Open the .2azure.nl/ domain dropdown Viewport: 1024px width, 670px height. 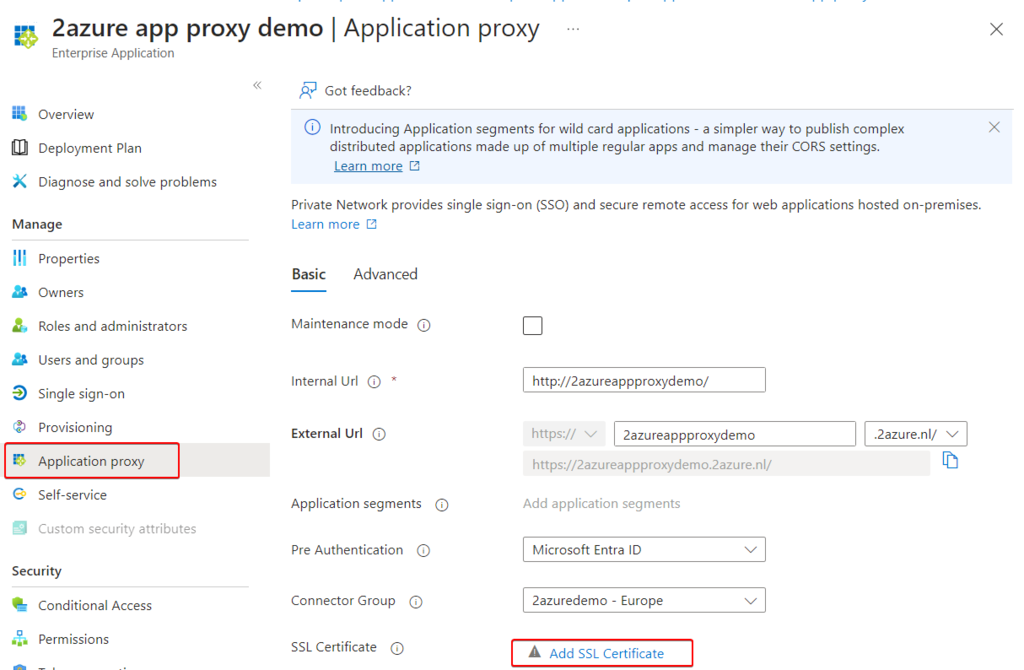(x=916, y=434)
